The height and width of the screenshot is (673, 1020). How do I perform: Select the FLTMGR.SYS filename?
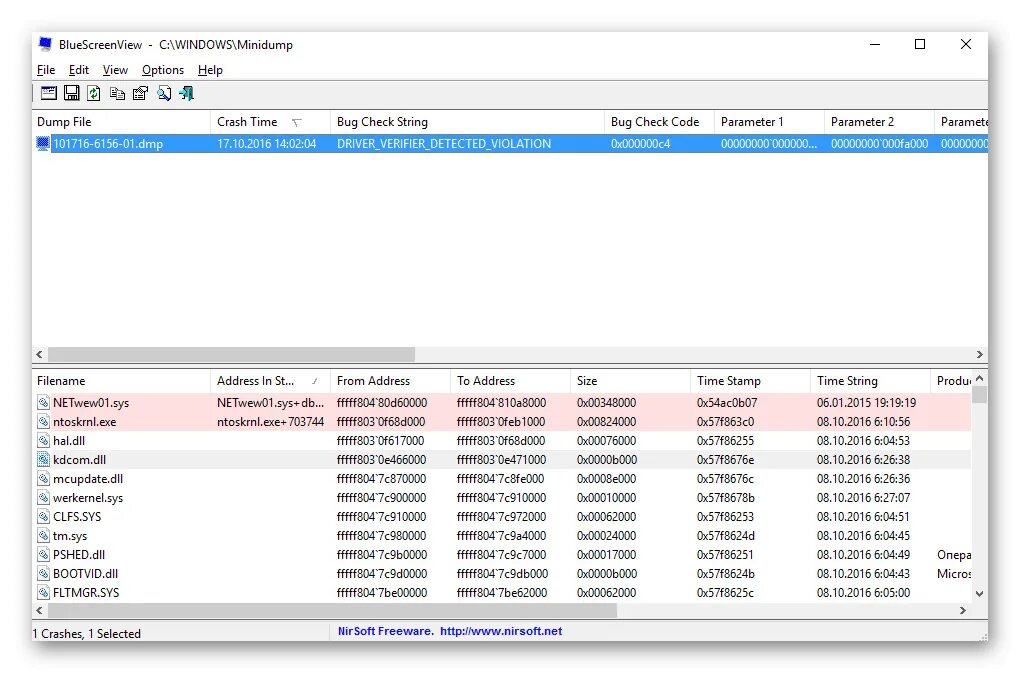point(86,592)
